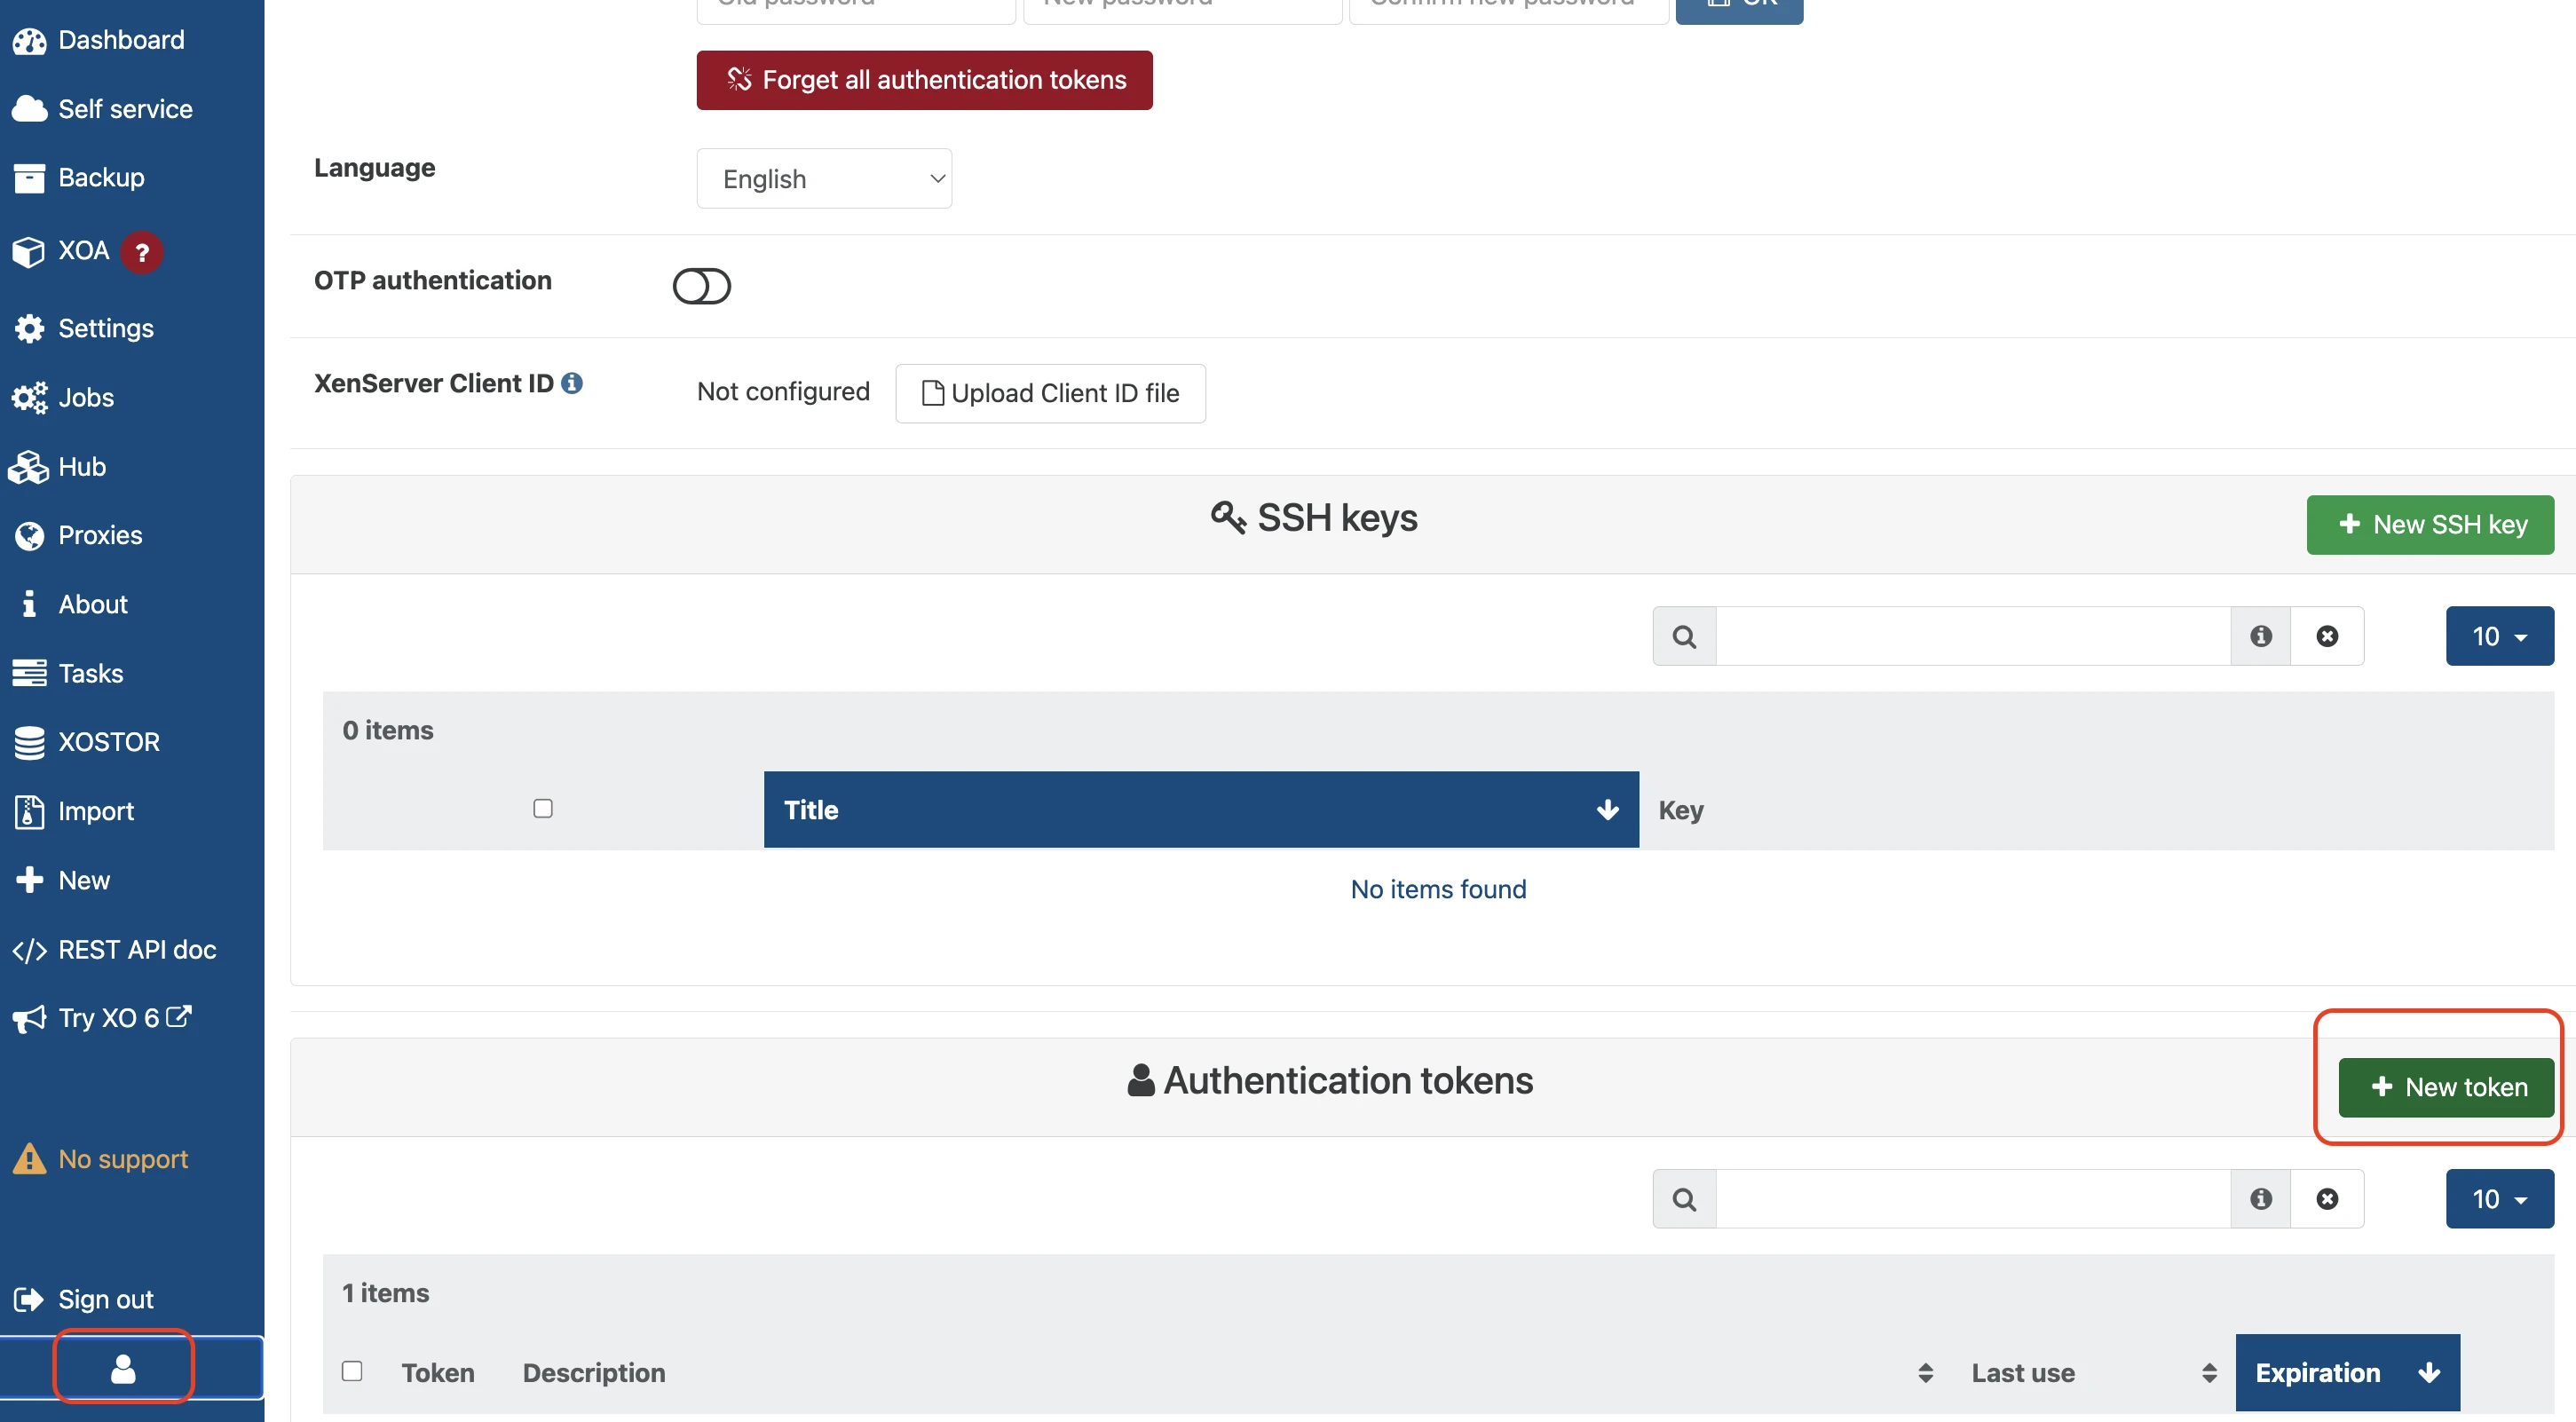Image resolution: width=2576 pixels, height=1422 pixels.
Task: Click the No support warning icon
Action: tap(29, 1159)
